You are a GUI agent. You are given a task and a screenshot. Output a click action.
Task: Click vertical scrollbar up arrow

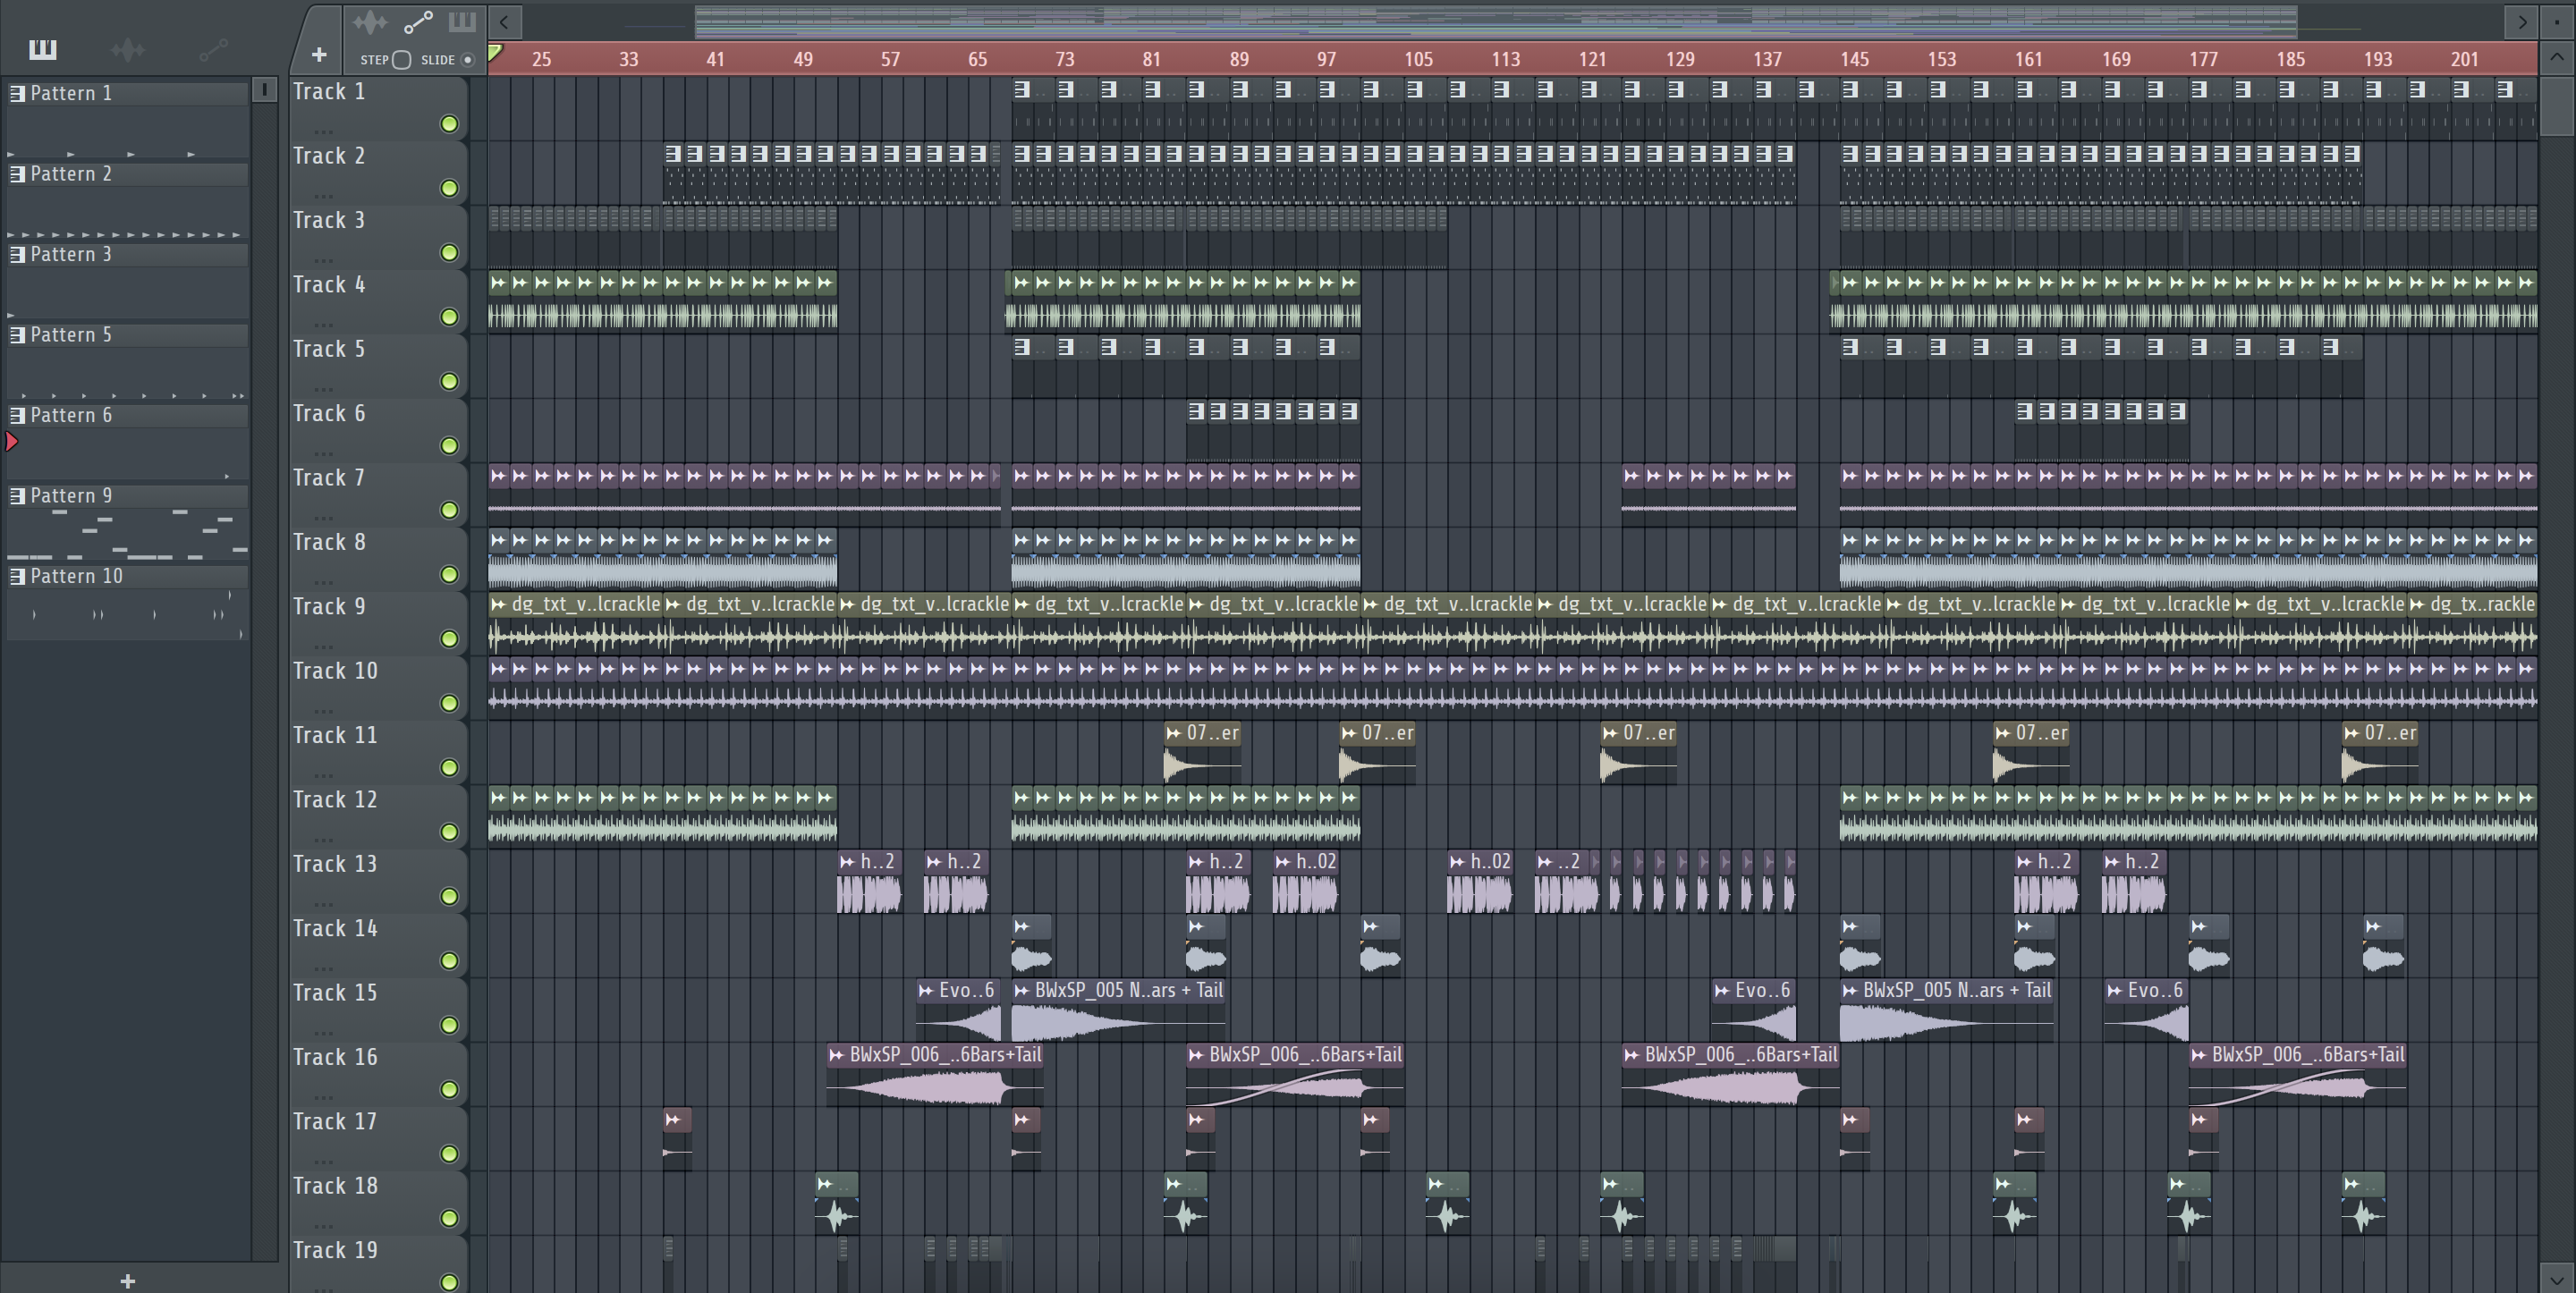tap(2556, 57)
